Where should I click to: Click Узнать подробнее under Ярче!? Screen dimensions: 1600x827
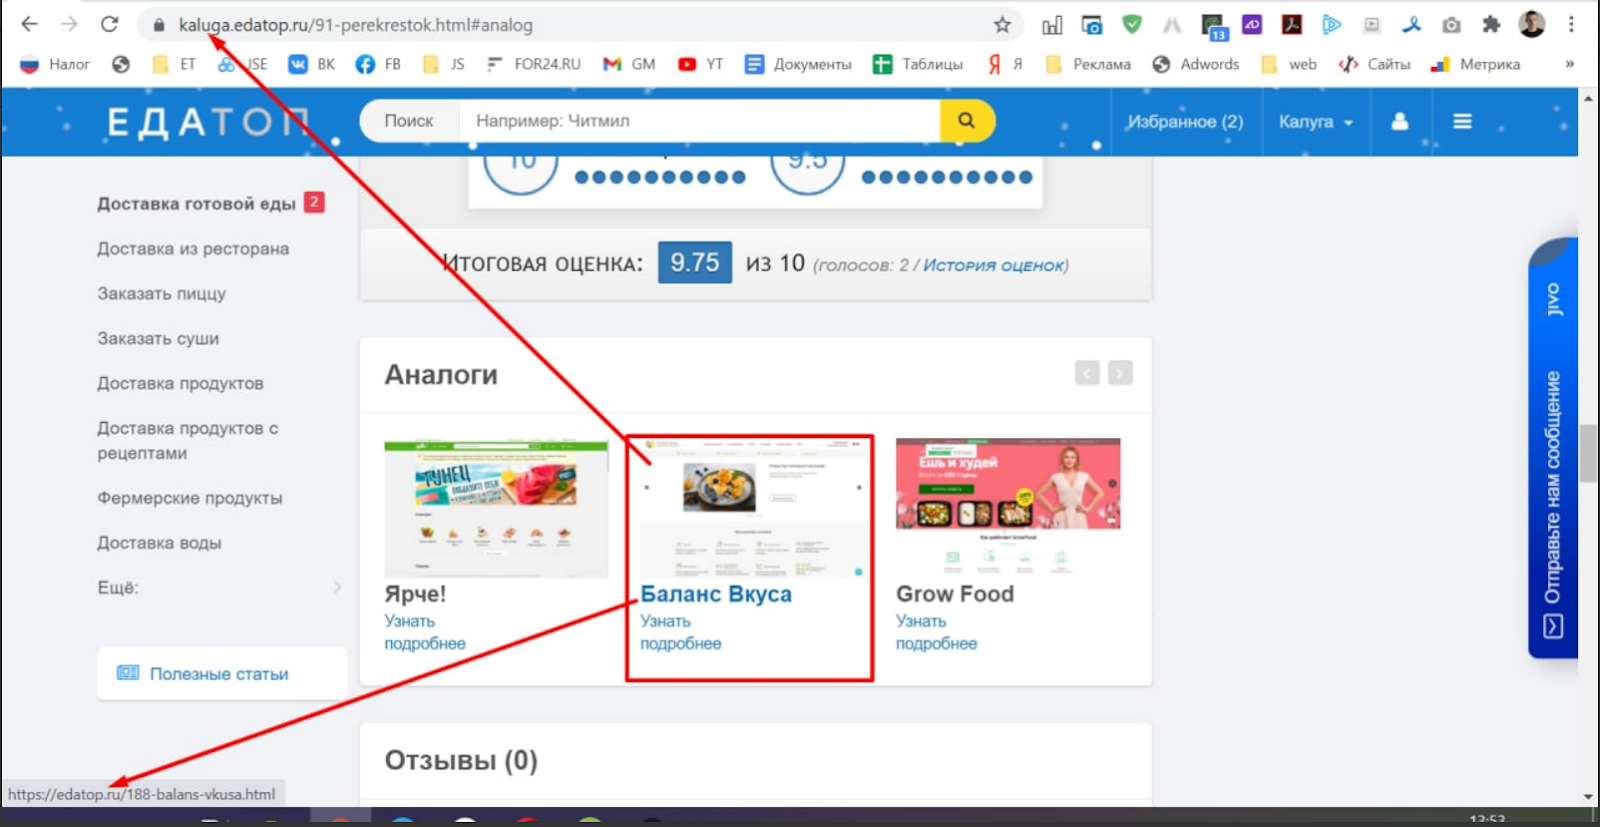pos(425,633)
